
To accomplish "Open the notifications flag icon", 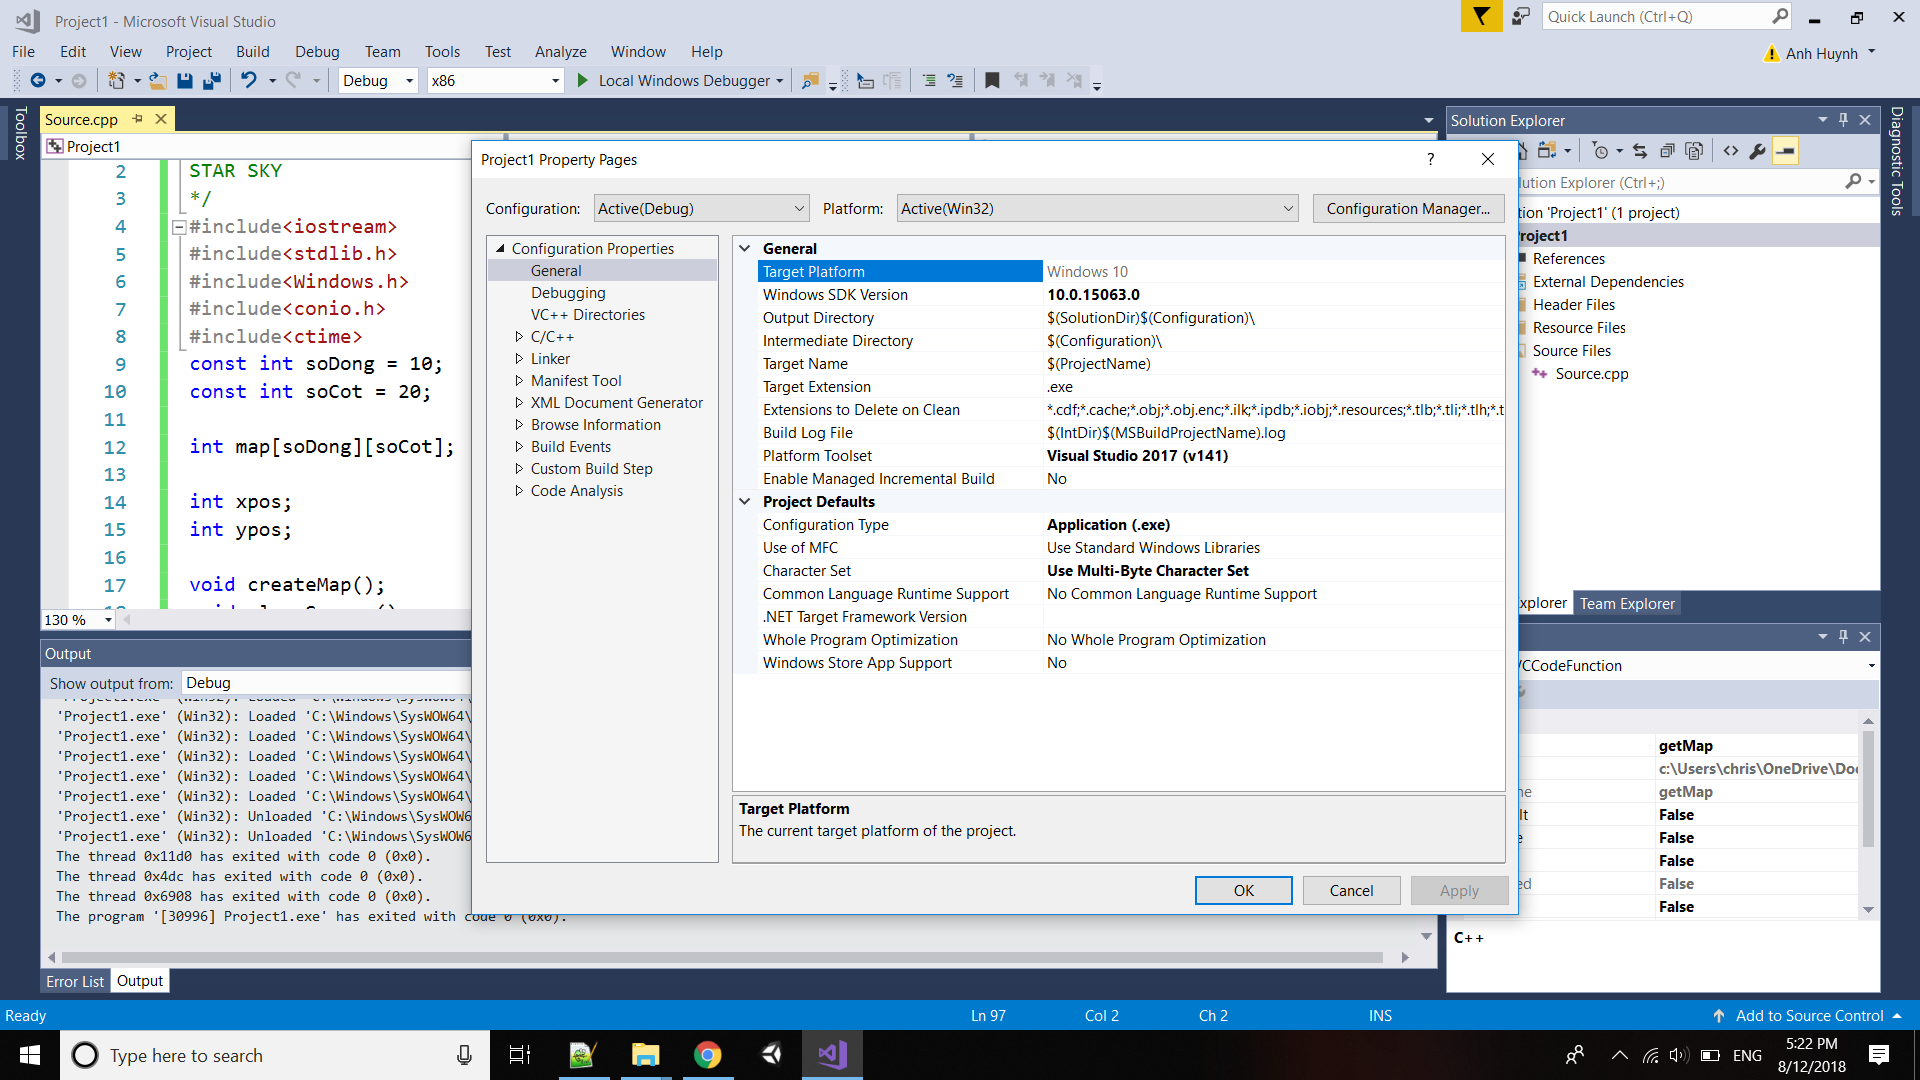I will [x=1481, y=16].
